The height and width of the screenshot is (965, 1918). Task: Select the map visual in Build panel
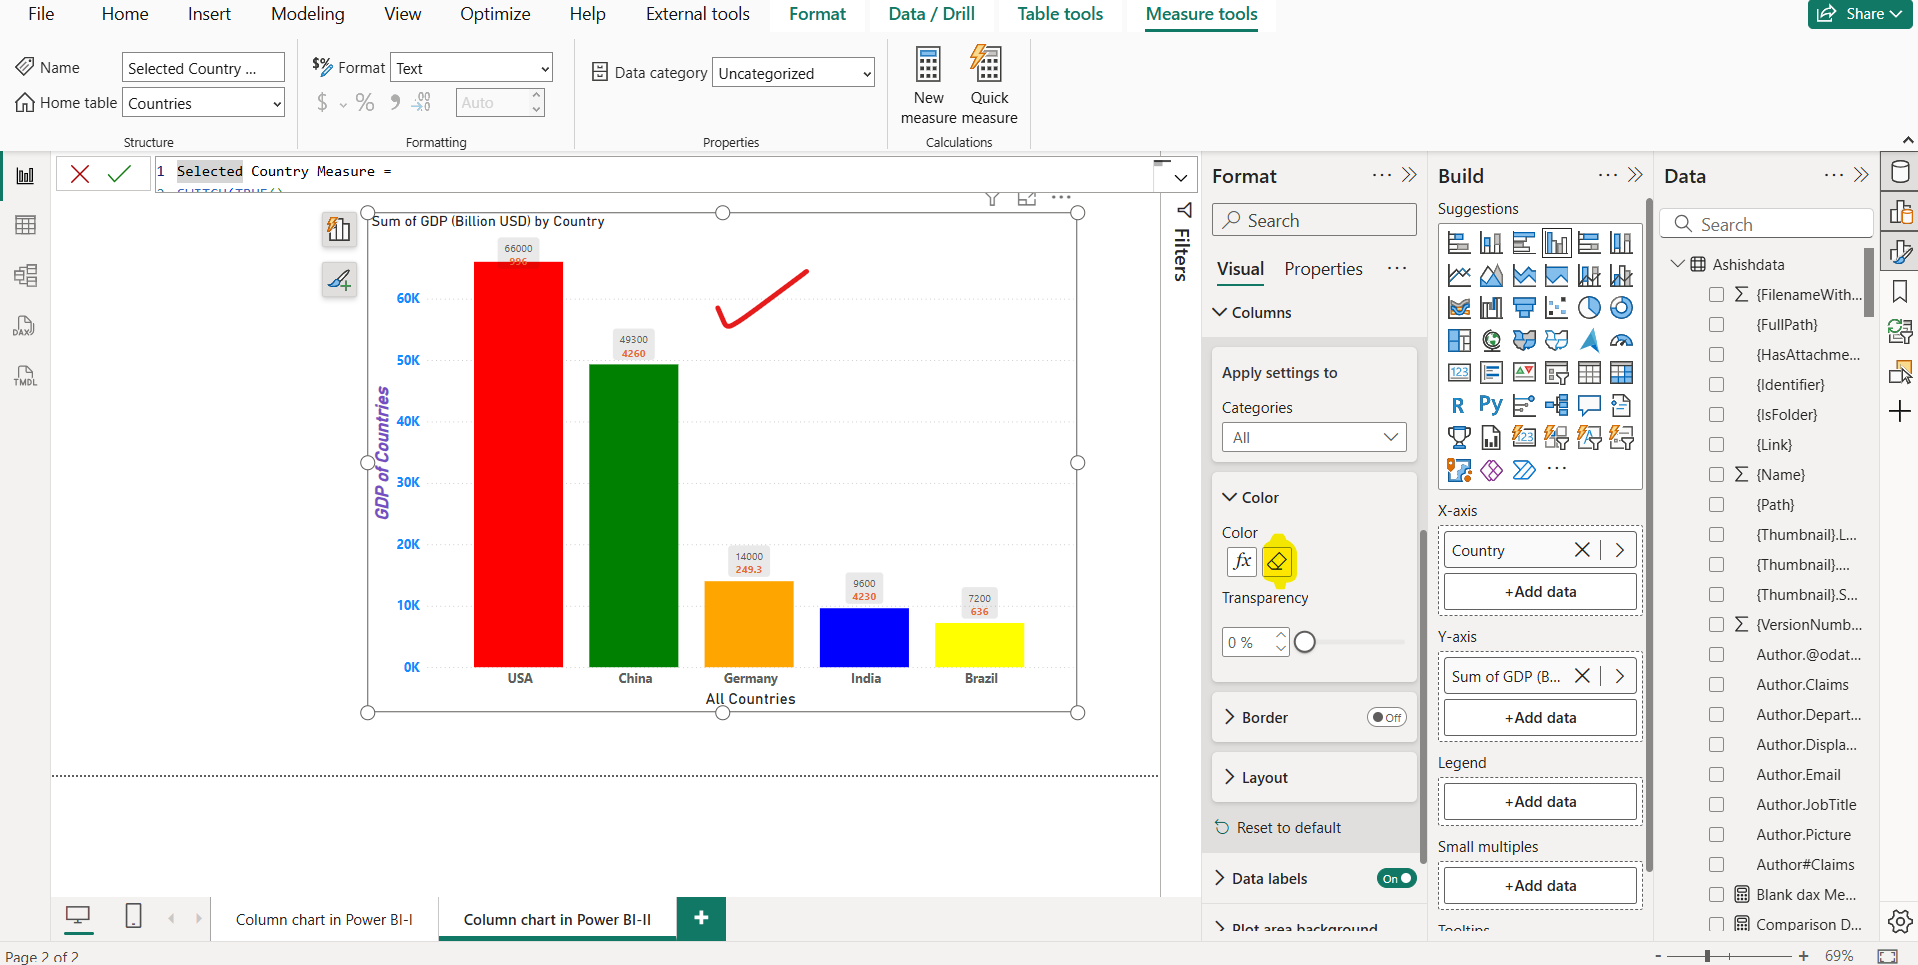1491,340
